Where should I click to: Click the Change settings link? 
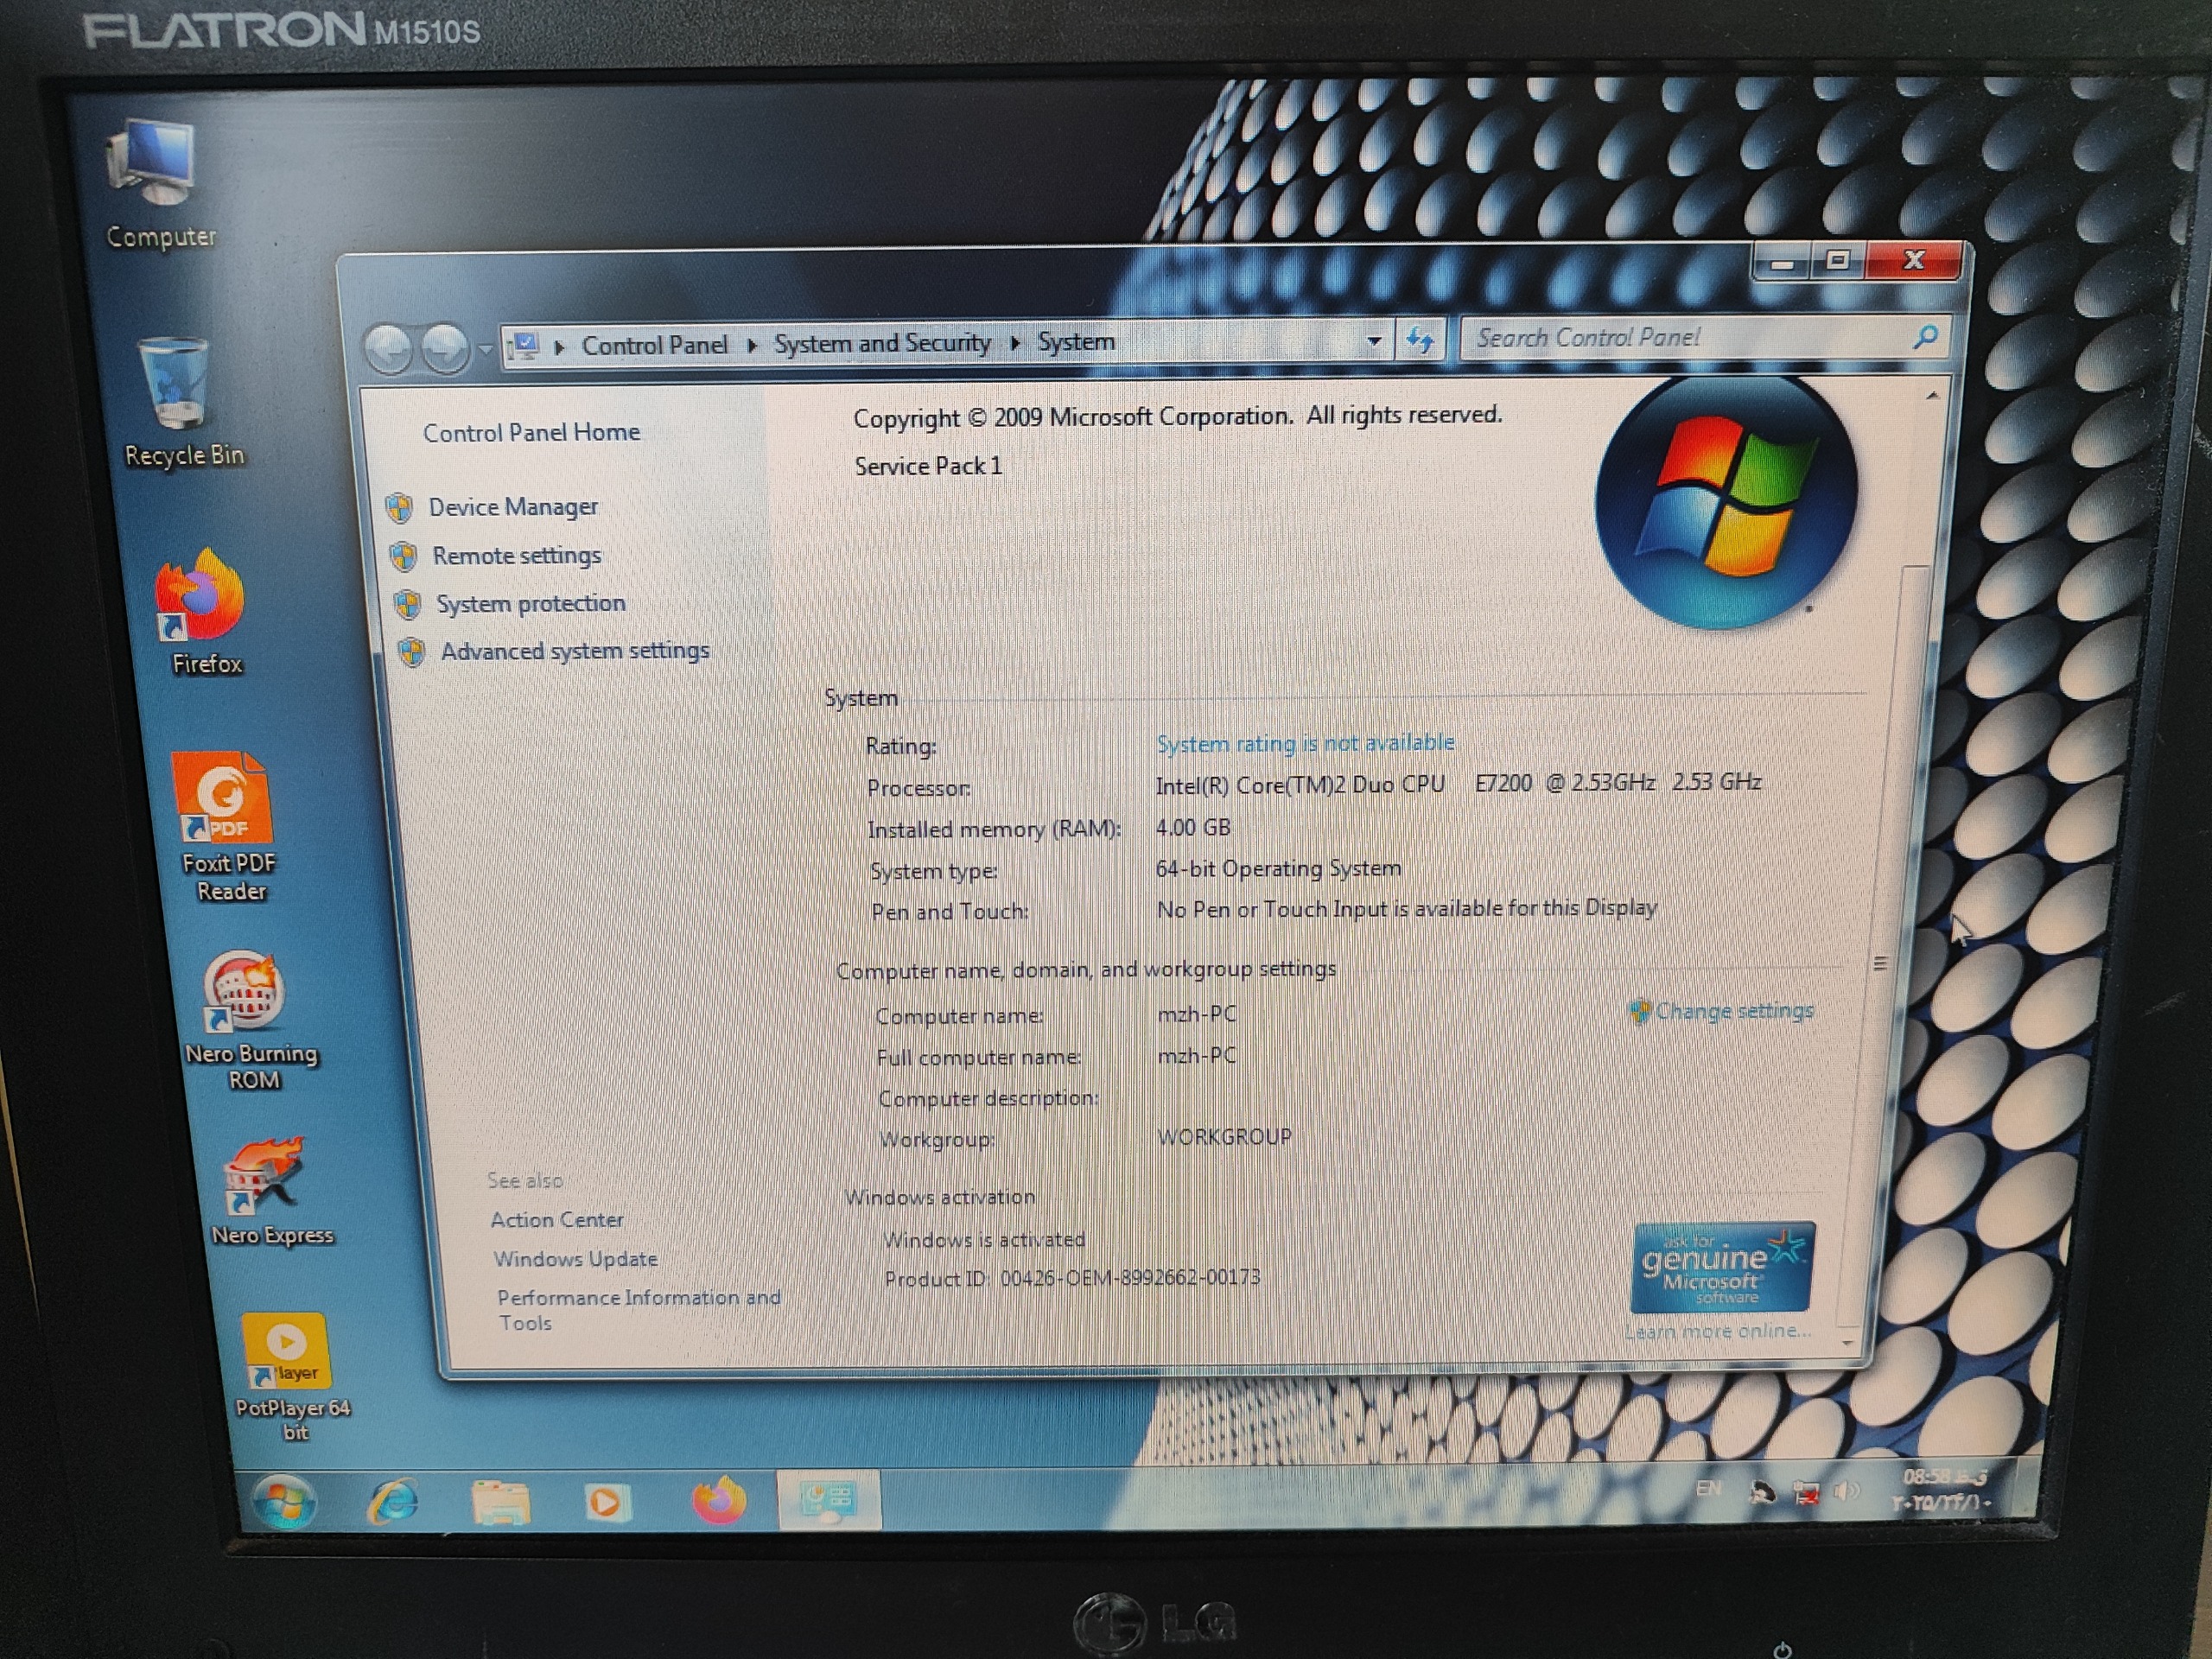tap(1733, 1011)
